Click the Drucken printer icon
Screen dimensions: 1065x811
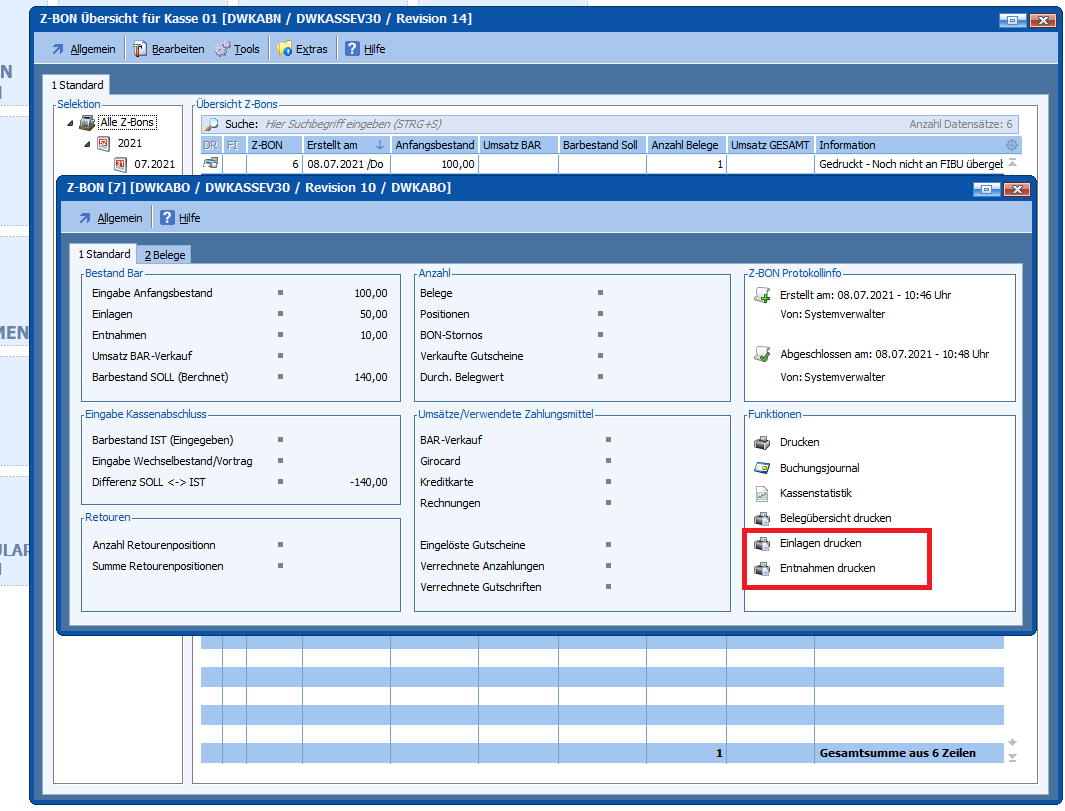point(762,442)
